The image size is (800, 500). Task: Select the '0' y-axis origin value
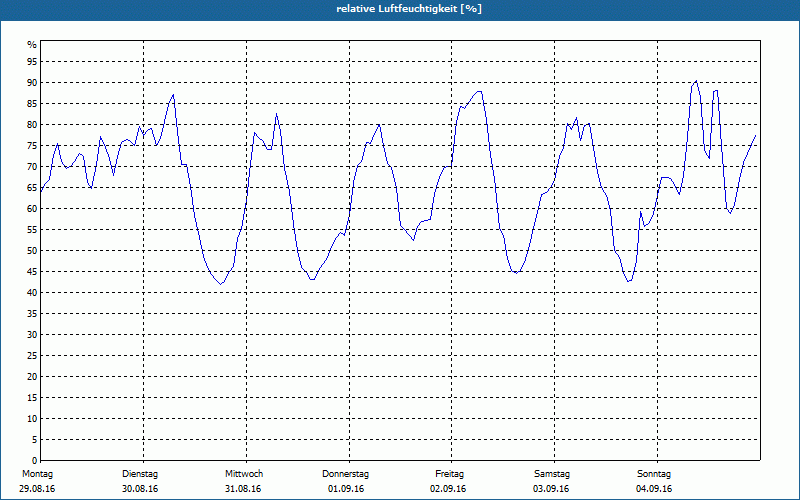(x=35, y=461)
